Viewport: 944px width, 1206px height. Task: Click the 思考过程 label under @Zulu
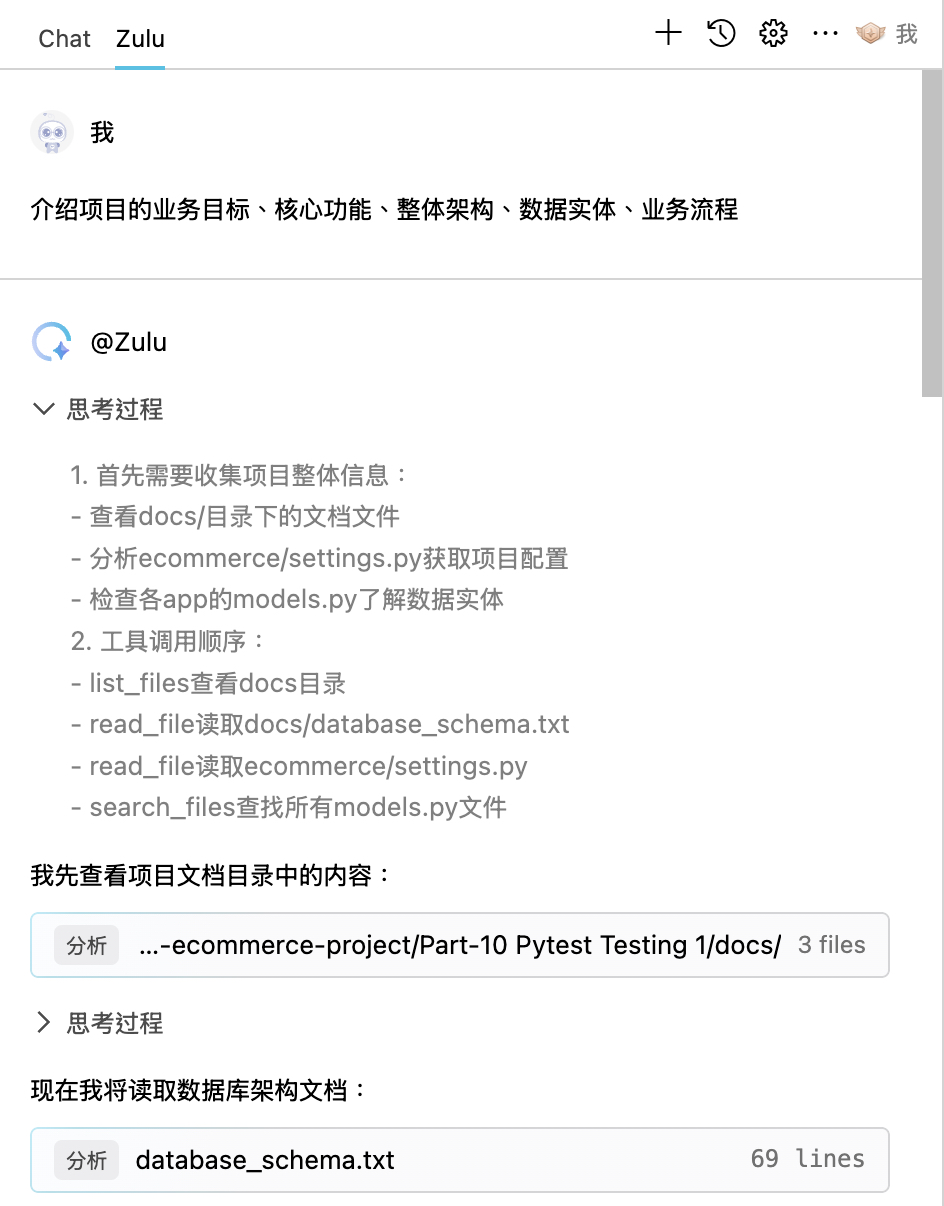click(115, 409)
